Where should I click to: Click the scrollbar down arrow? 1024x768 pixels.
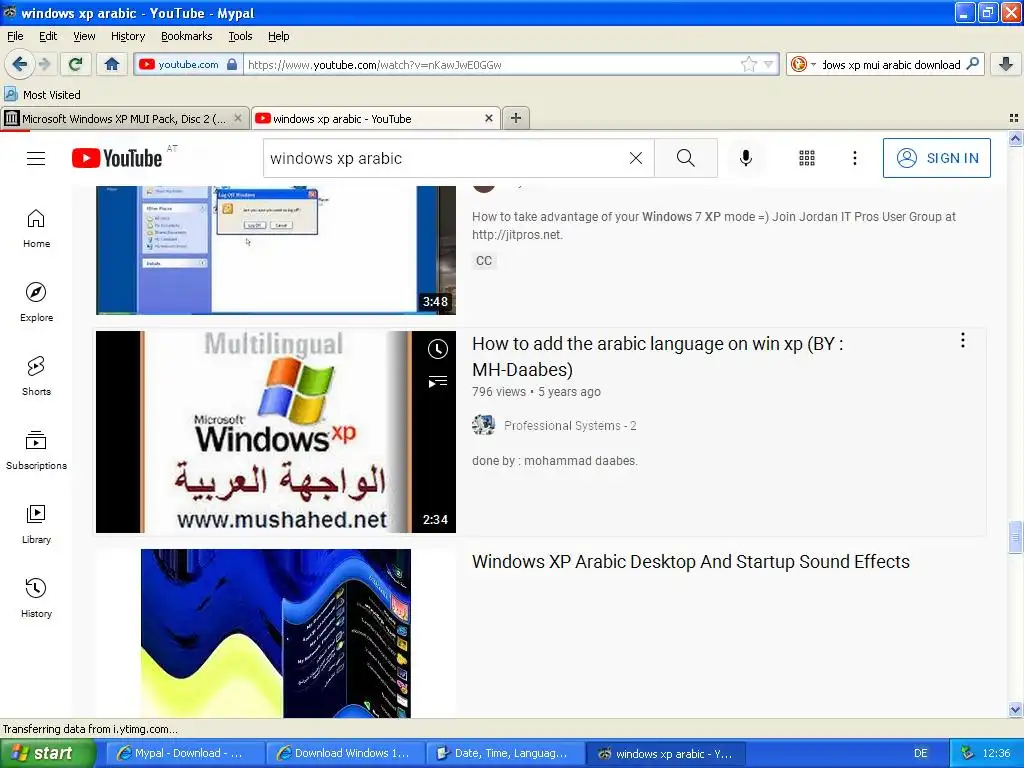pos(1015,710)
